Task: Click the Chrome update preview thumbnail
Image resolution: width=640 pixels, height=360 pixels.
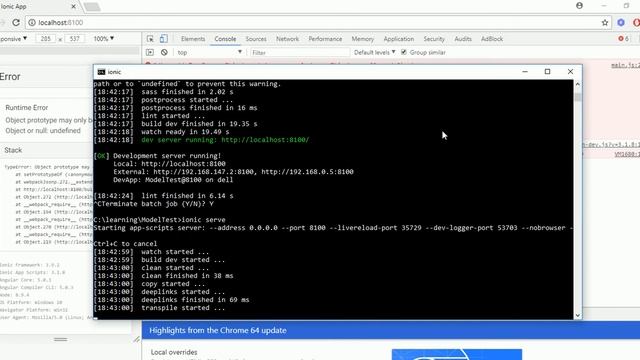Action: click(457, 354)
